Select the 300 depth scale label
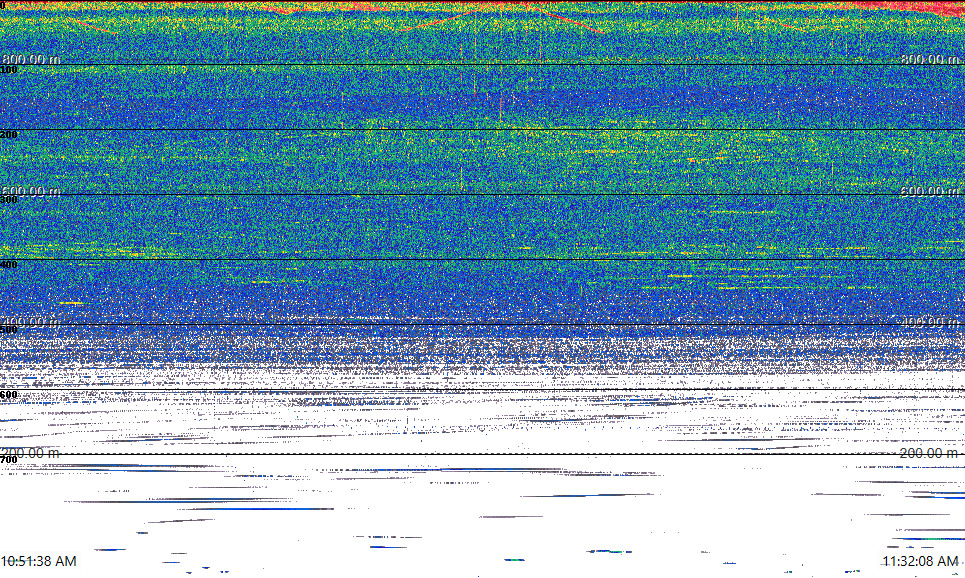The image size is (965, 578). (x=9, y=200)
